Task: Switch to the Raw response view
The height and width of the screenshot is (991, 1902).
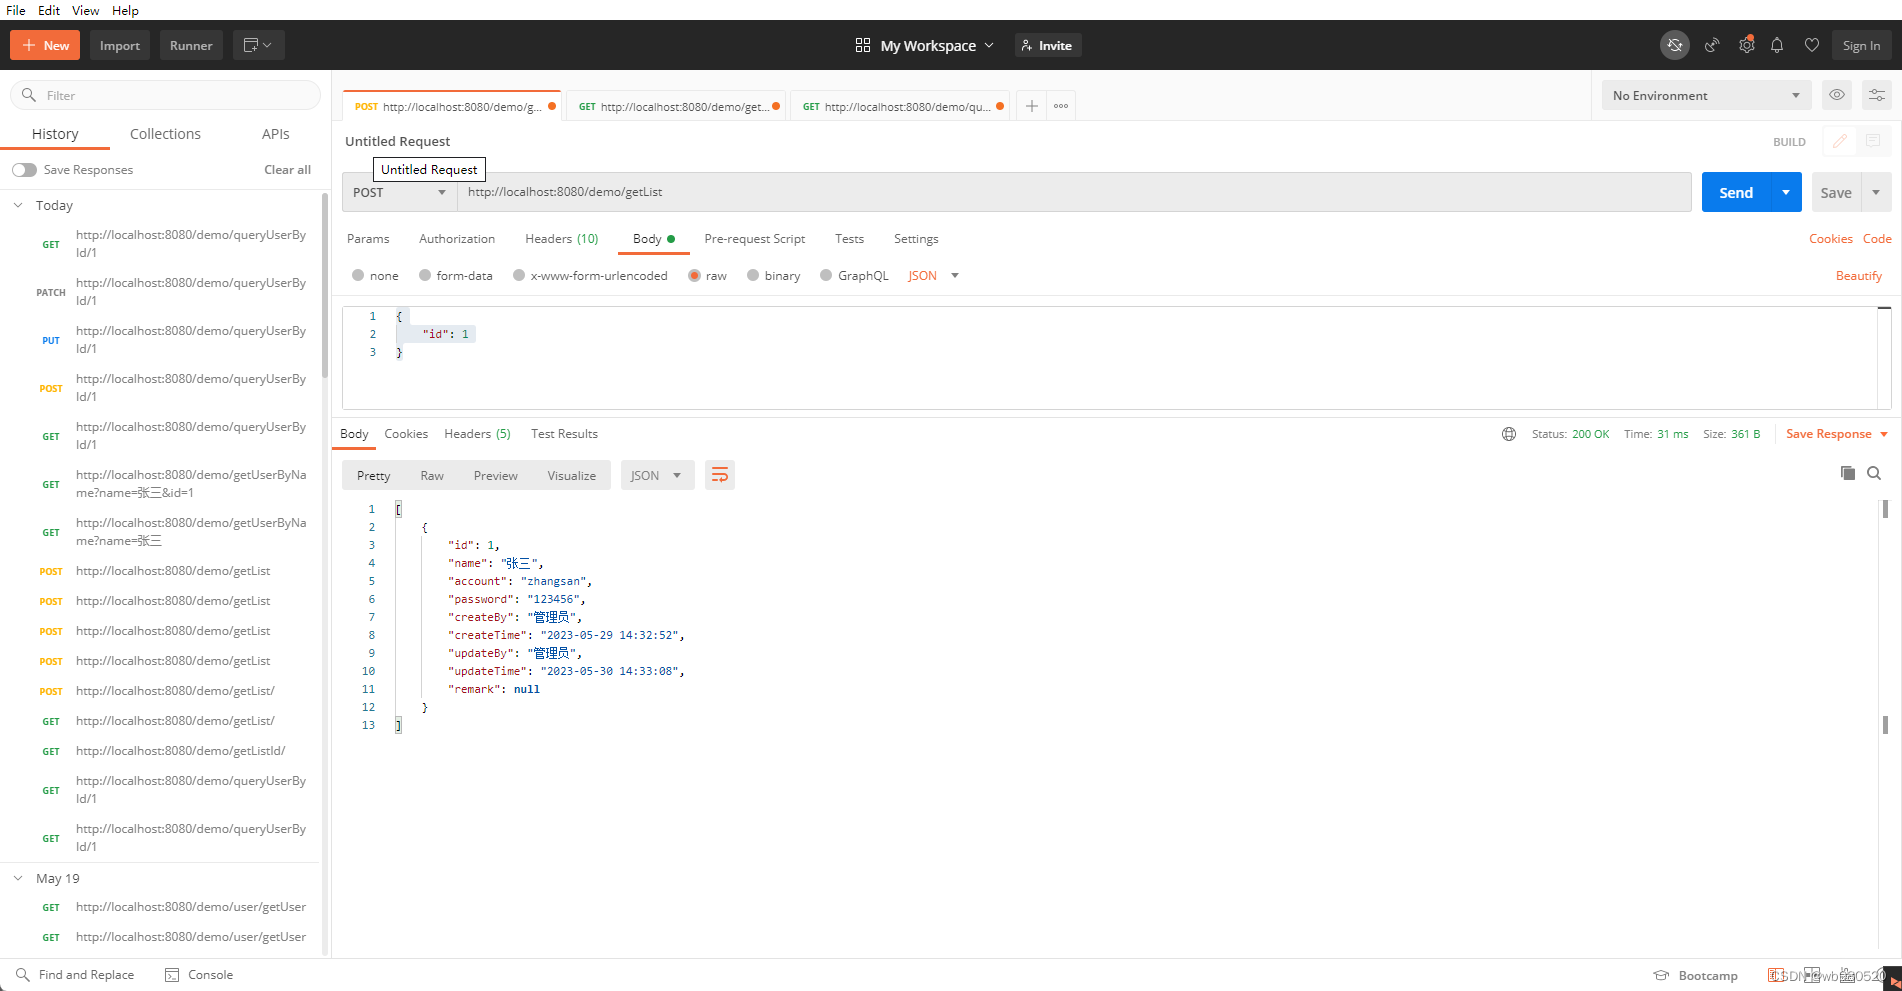Action: coord(431,475)
